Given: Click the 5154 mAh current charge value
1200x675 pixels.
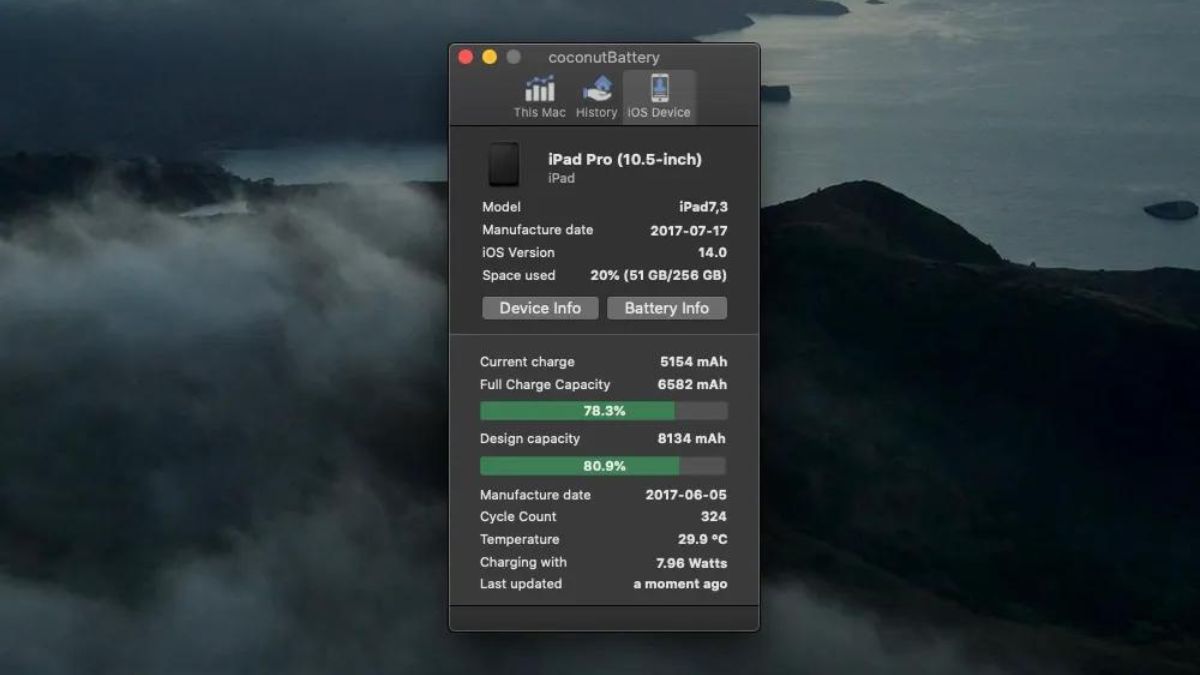Looking at the screenshot, I should click(694, 362).
